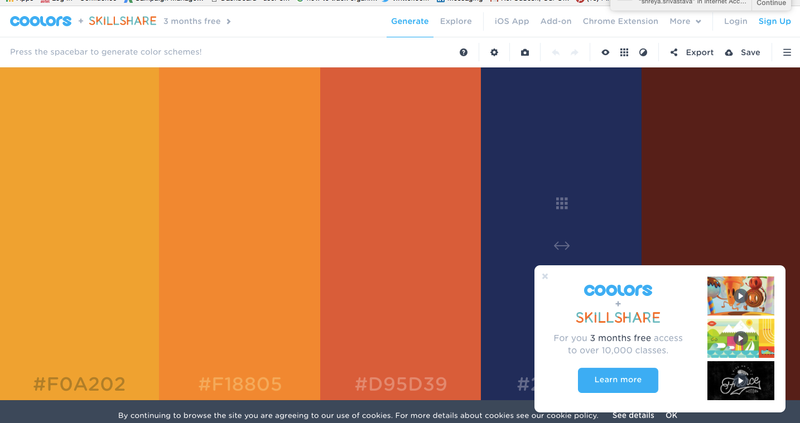Open the Chrome Extension link
The width and height of the screenshot is (800, 423).
pos(620,21)
